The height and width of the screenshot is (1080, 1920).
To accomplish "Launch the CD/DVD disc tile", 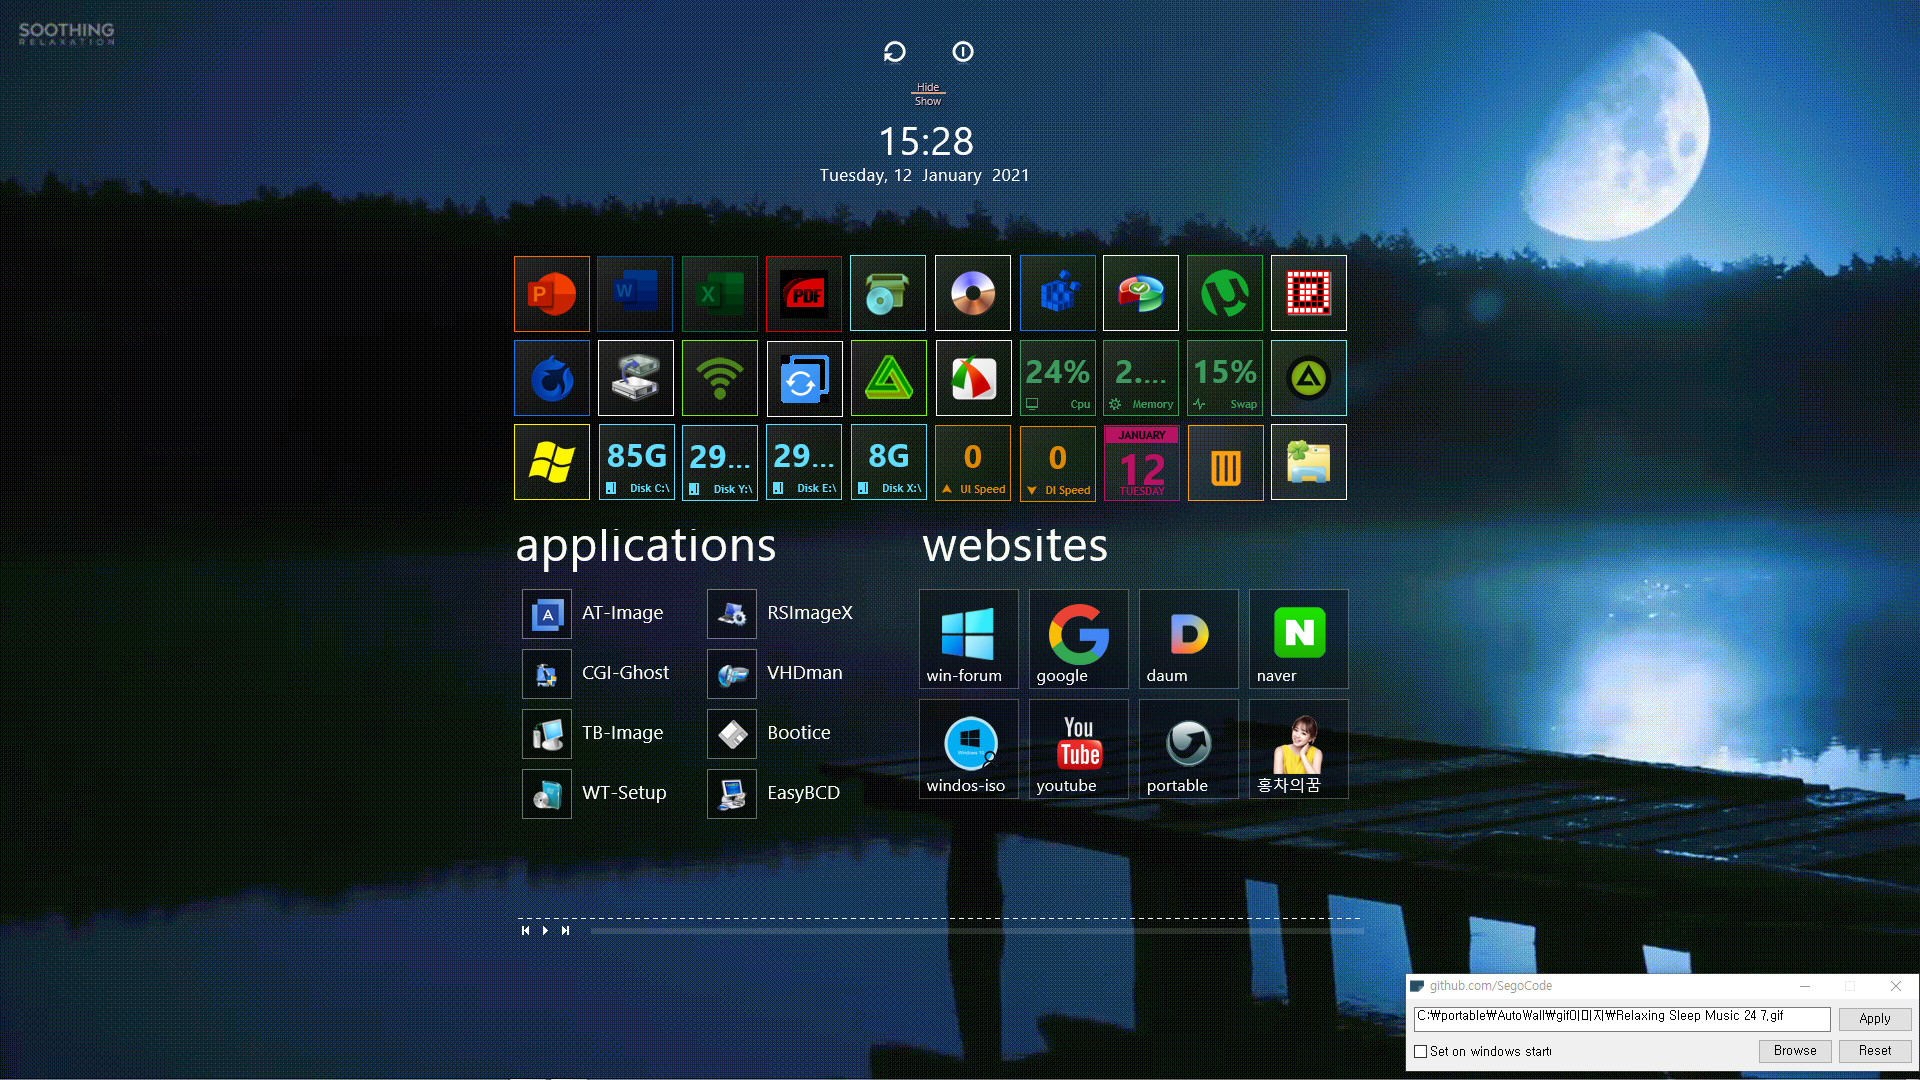I will [x=973, y=294].
